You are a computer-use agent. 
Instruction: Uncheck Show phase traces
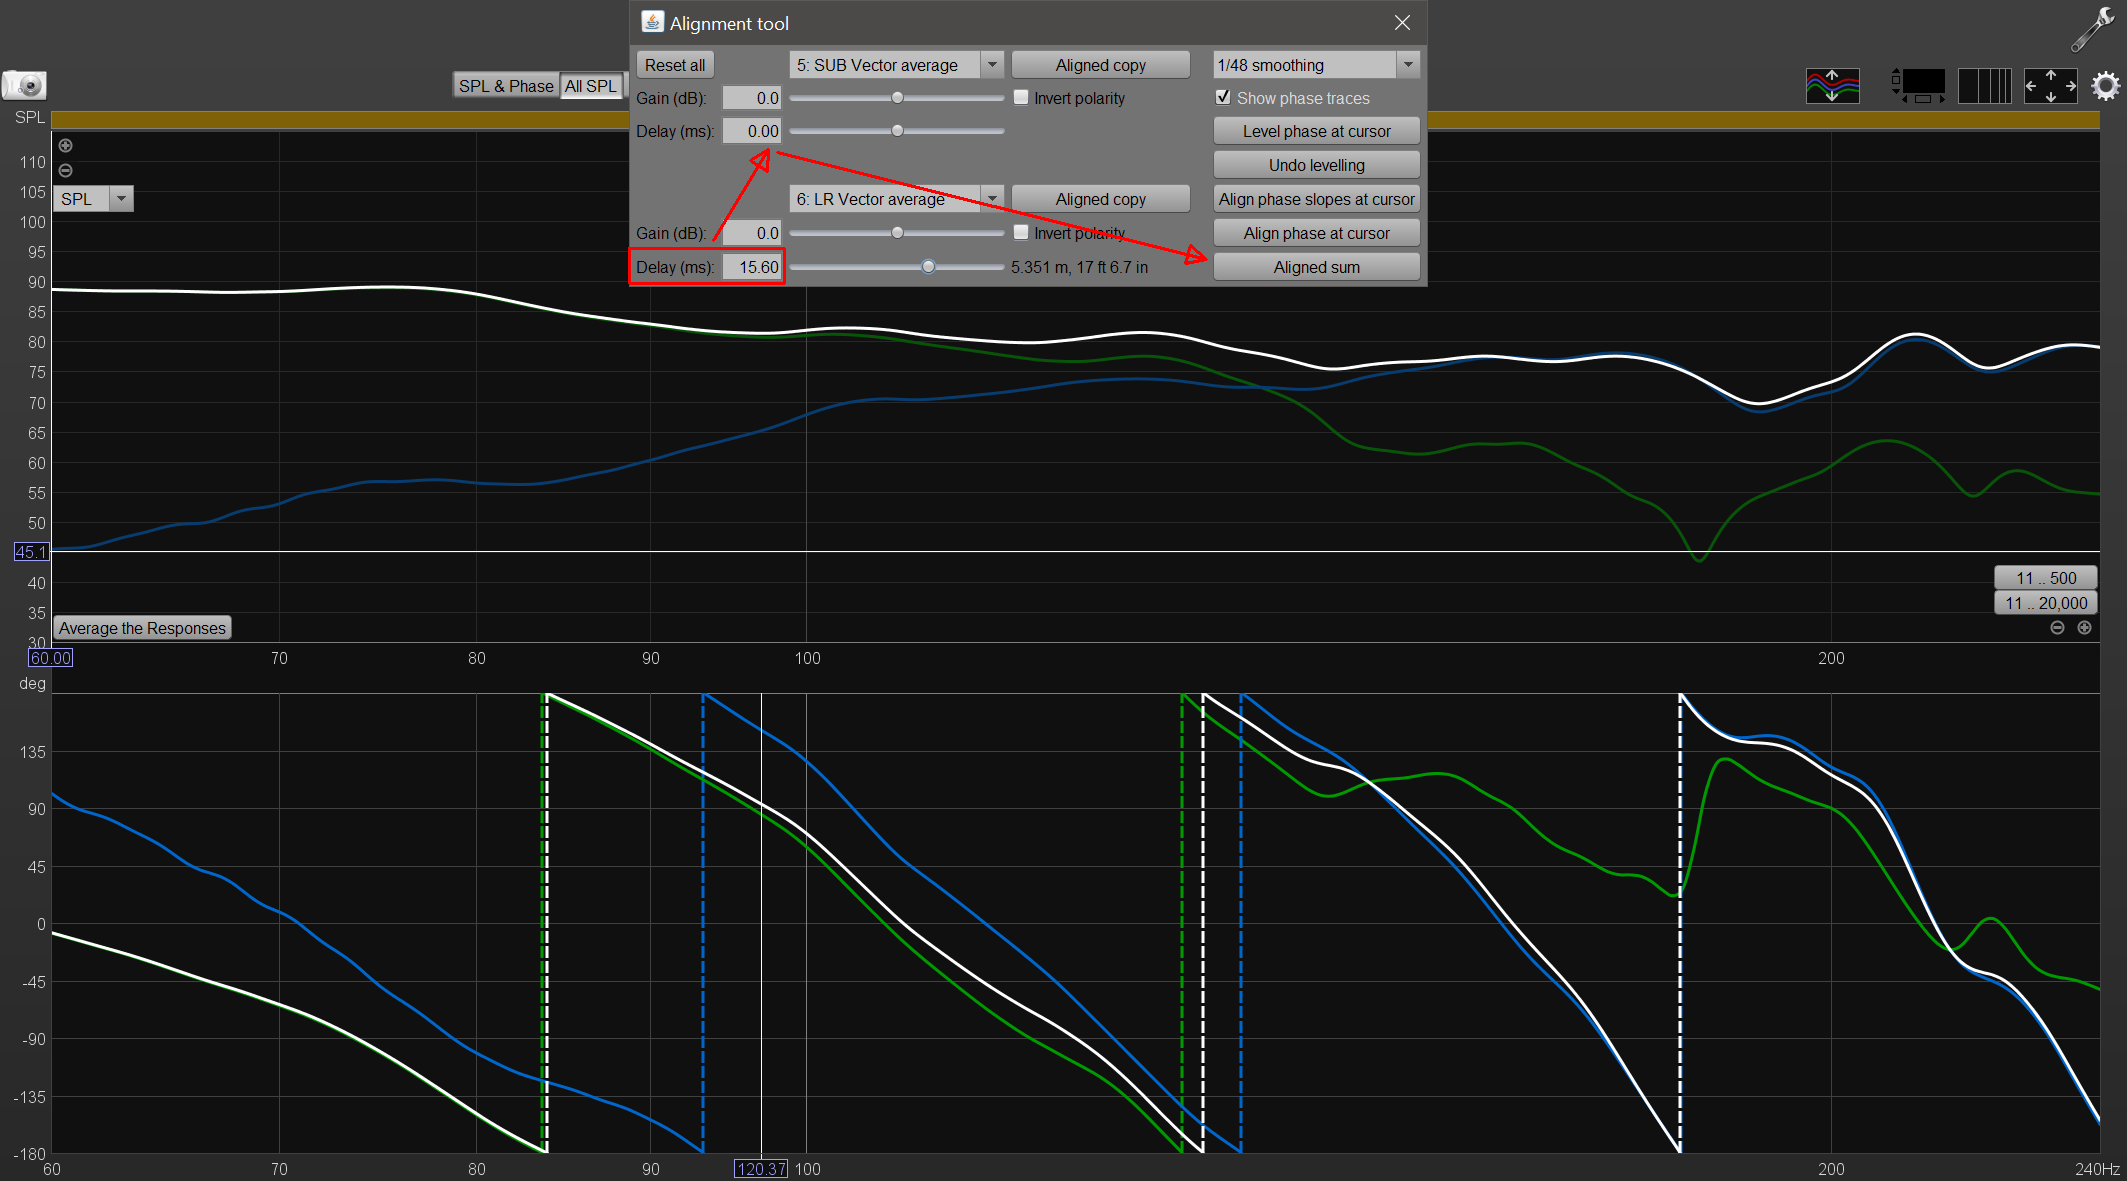pyautogui.click(x=1223, y=98)
